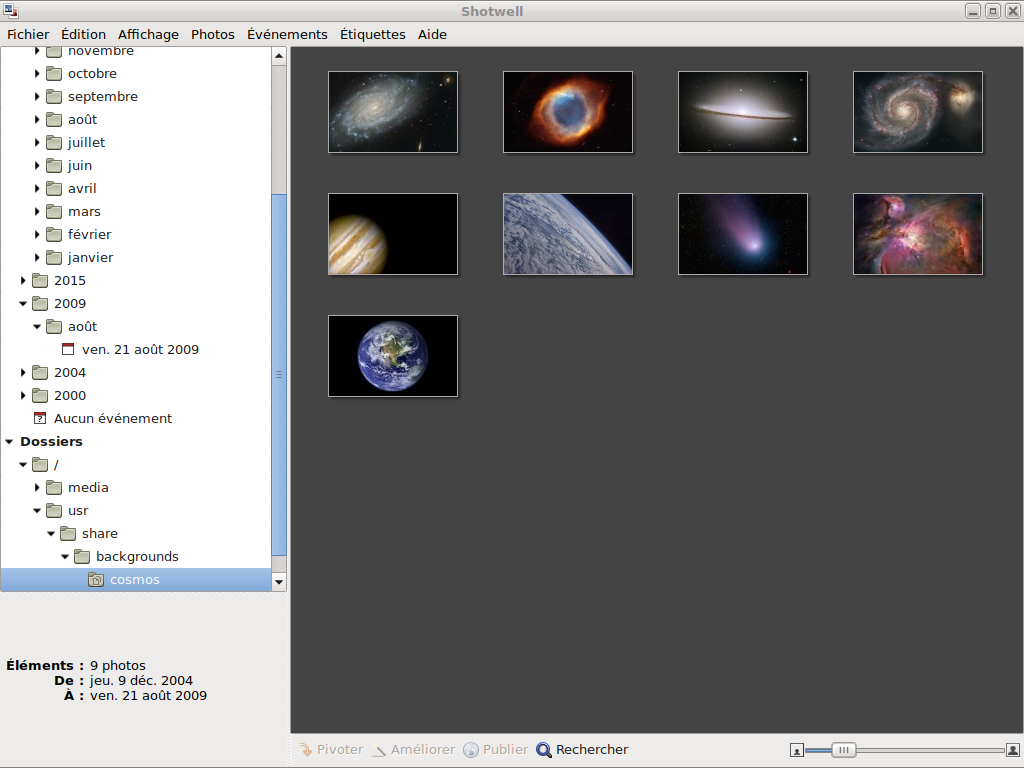Select the 'ven. 21 août 2009' event
The image size is (1024, 768).
point(140,350)
